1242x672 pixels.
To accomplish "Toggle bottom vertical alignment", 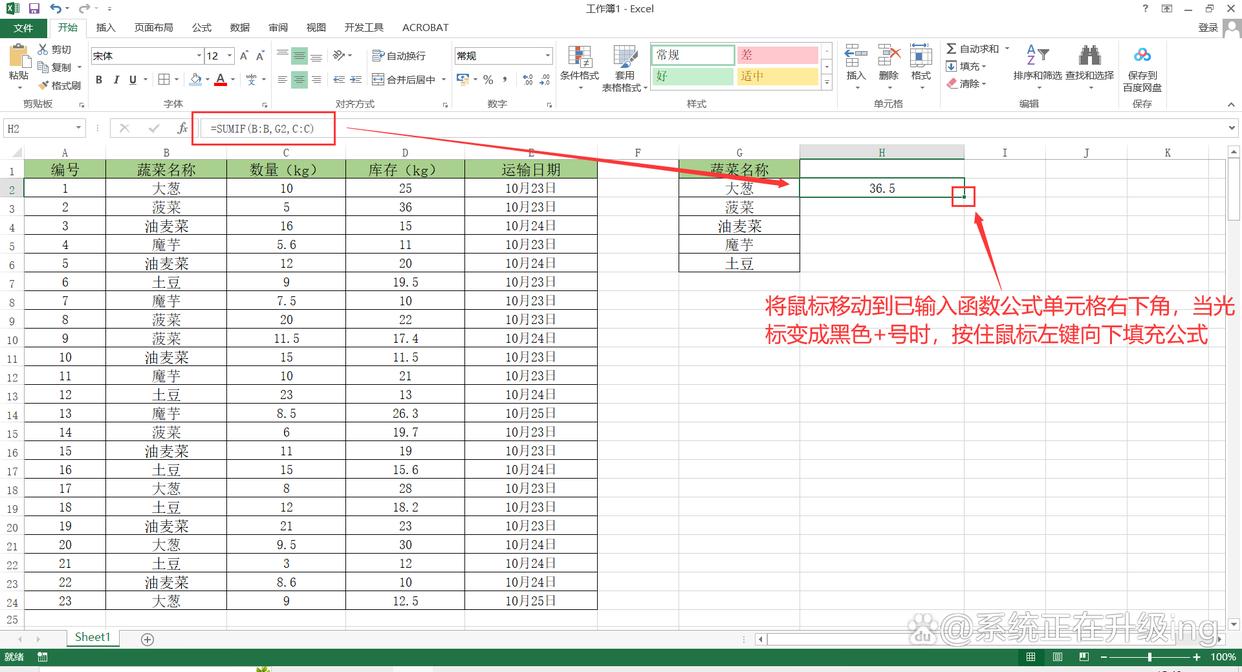I will point(317,56).
